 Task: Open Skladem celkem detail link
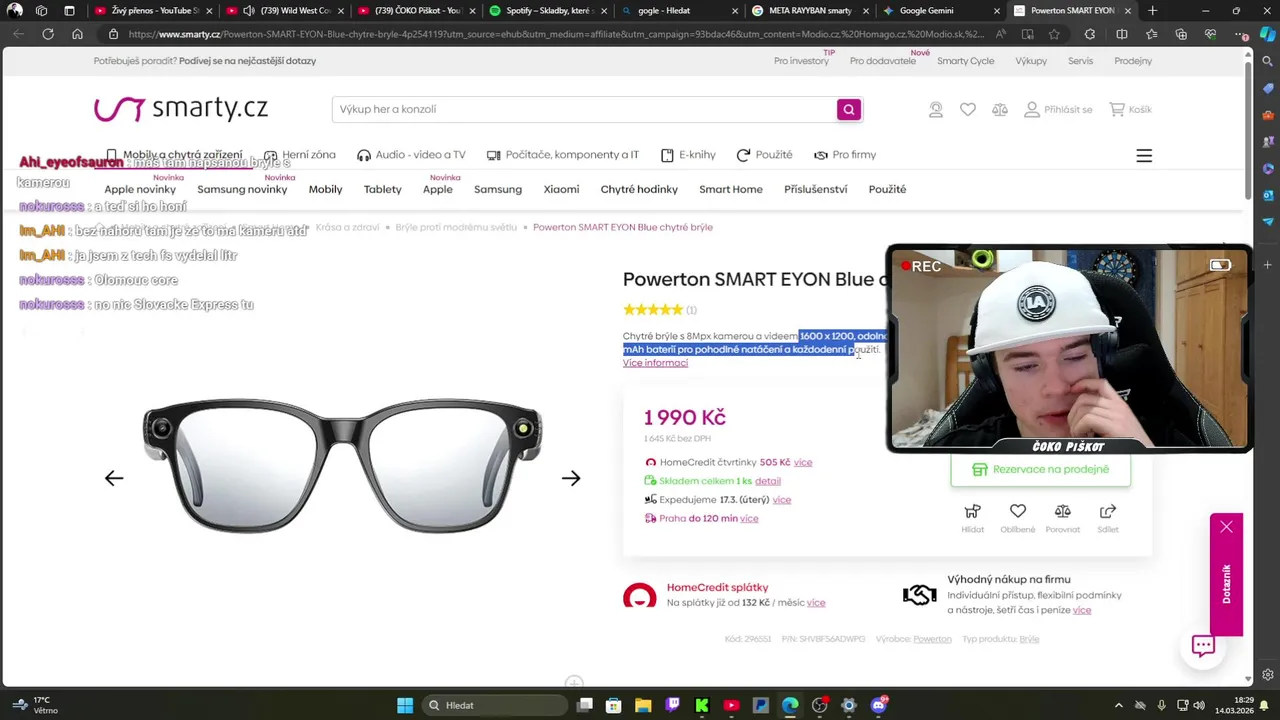click(768, 481)
